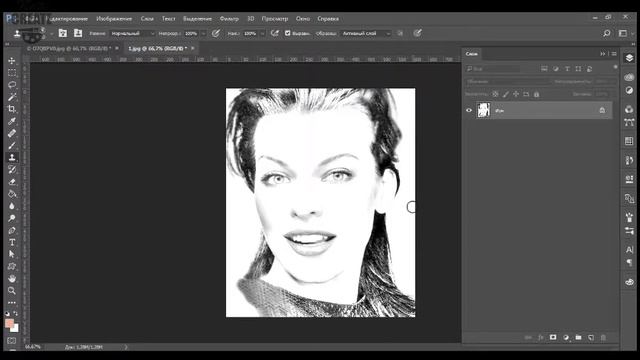
Task: Open the Выделение menu
Action: [197, 19]
